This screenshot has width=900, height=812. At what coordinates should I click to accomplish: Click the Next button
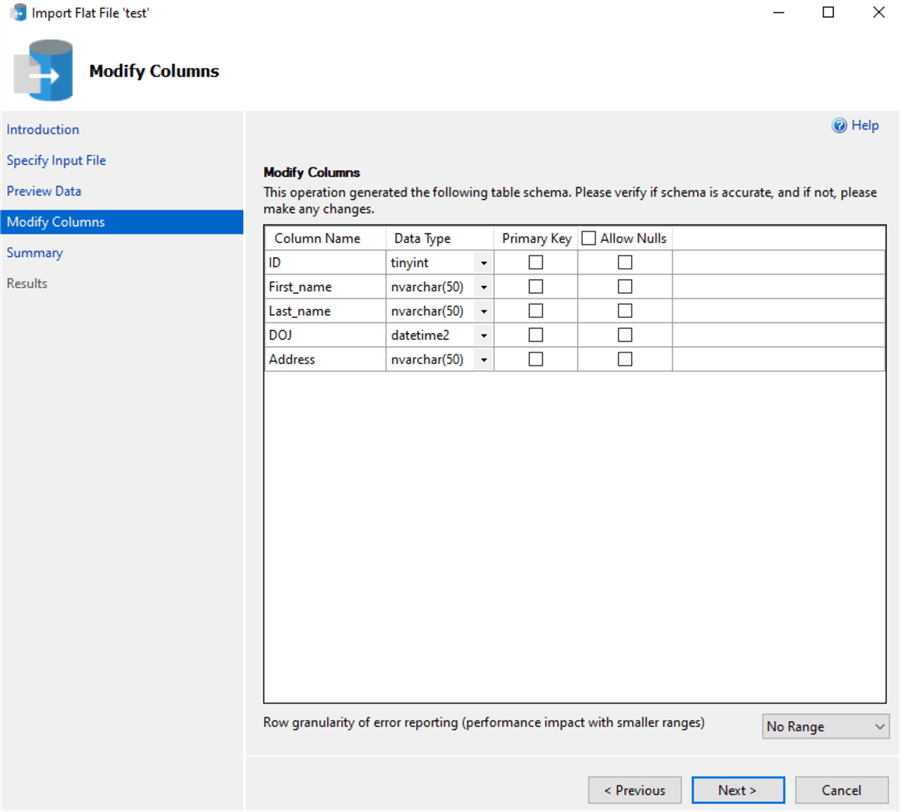pos(738,790)
